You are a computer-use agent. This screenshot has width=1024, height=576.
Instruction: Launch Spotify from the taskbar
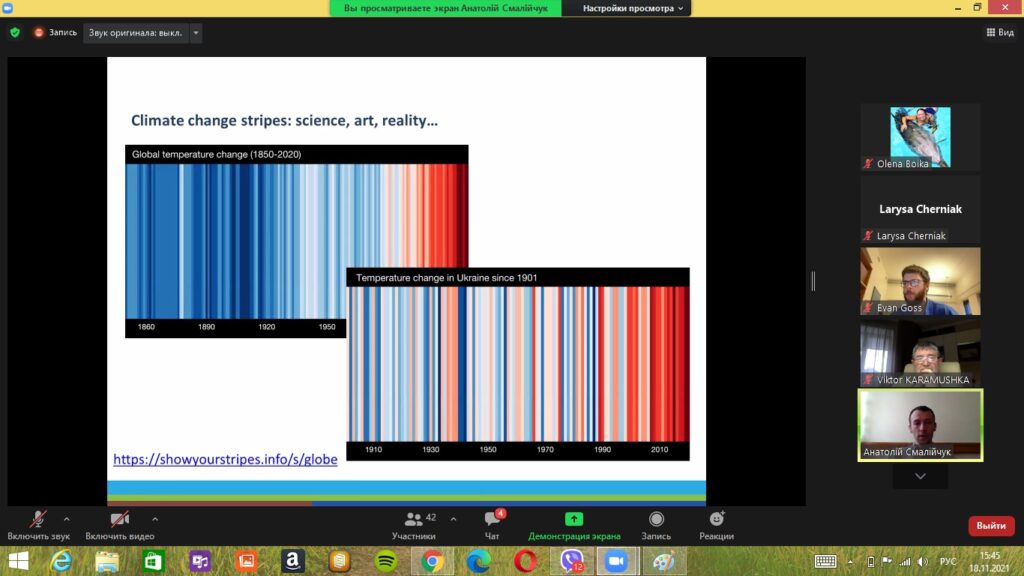[x=386, y=562]
